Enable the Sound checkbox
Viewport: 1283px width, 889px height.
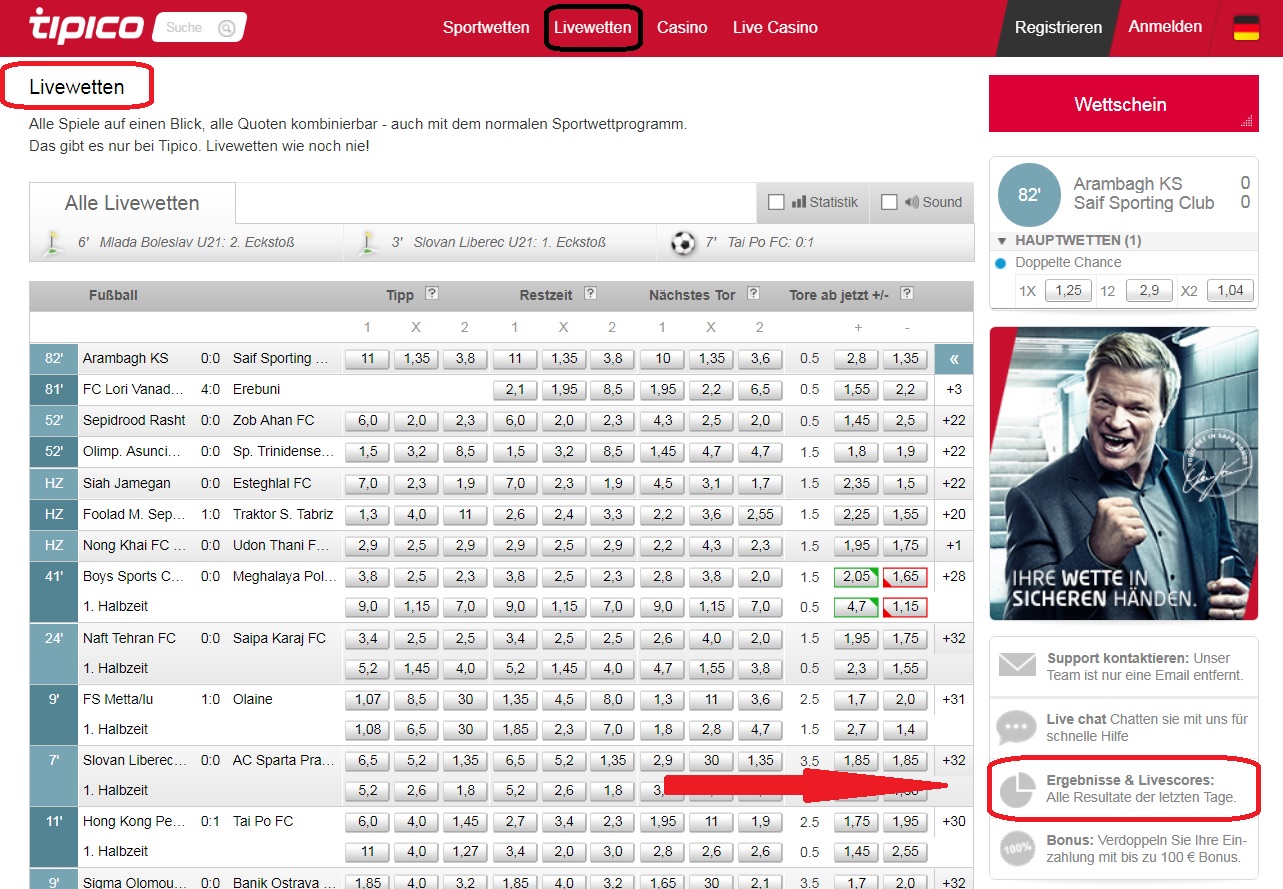(x=889, y=202)
